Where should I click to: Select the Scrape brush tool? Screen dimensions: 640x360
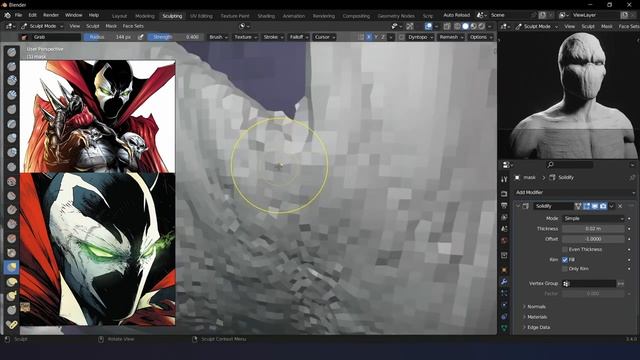pyautogui.click(x=12, y=224)
